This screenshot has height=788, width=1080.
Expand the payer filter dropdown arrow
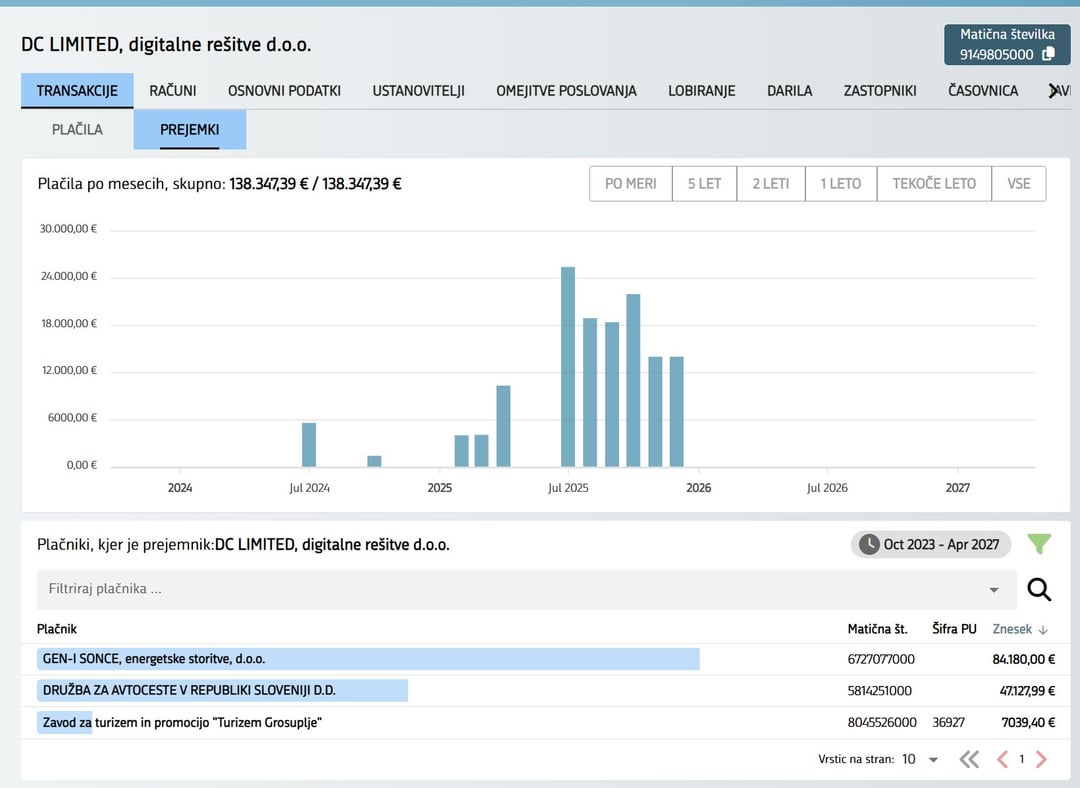point(993,590)
